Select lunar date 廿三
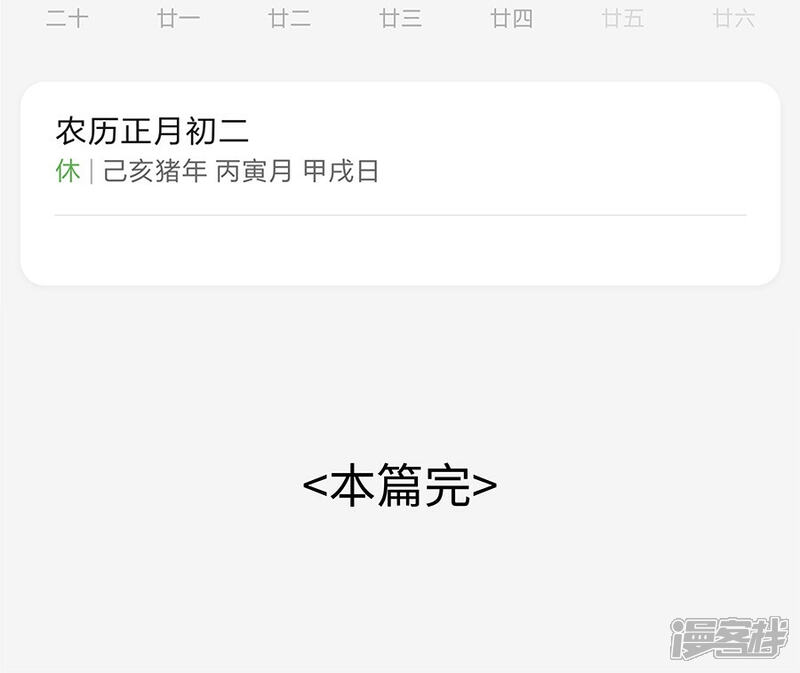Screen dimensions: 800x673 coord(401,19)
